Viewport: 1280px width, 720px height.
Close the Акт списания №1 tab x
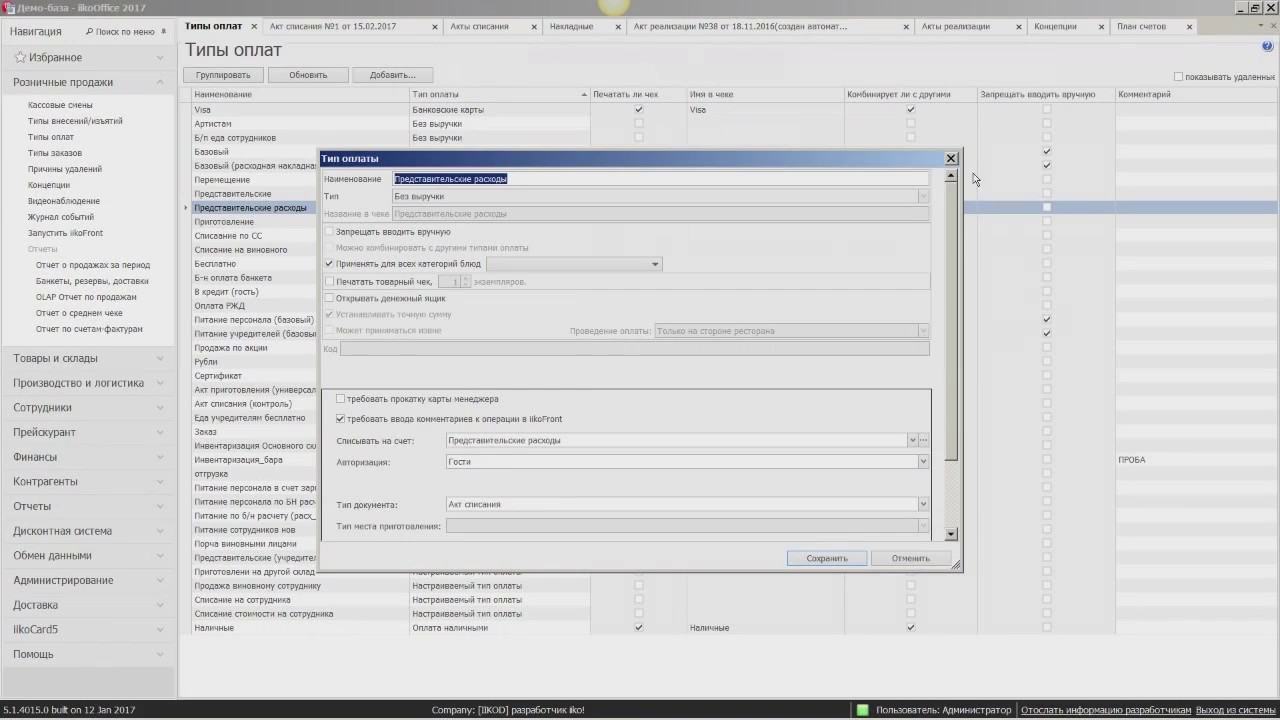click(x=435, y=27)
